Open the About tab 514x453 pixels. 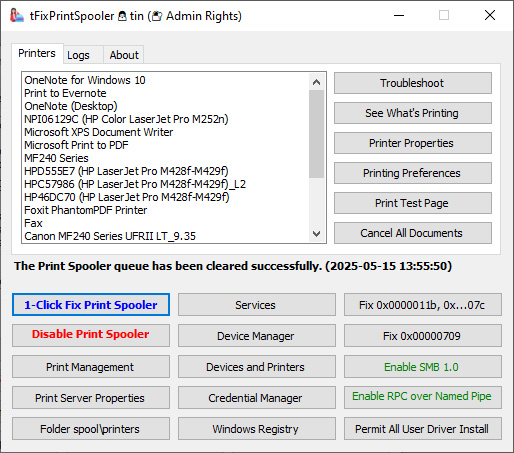(124, 55)
